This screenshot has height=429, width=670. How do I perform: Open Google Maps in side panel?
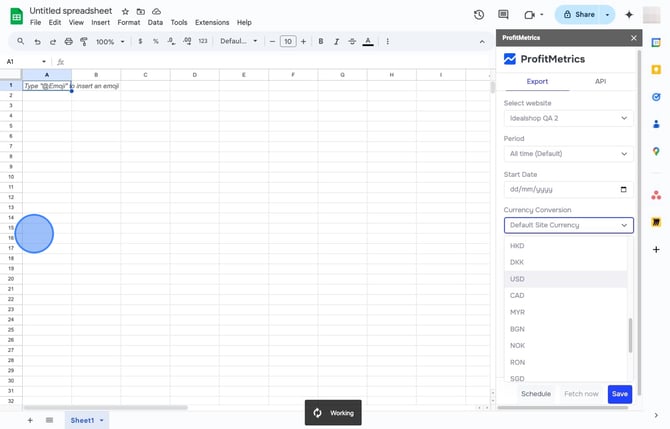(x=656, y=151)
